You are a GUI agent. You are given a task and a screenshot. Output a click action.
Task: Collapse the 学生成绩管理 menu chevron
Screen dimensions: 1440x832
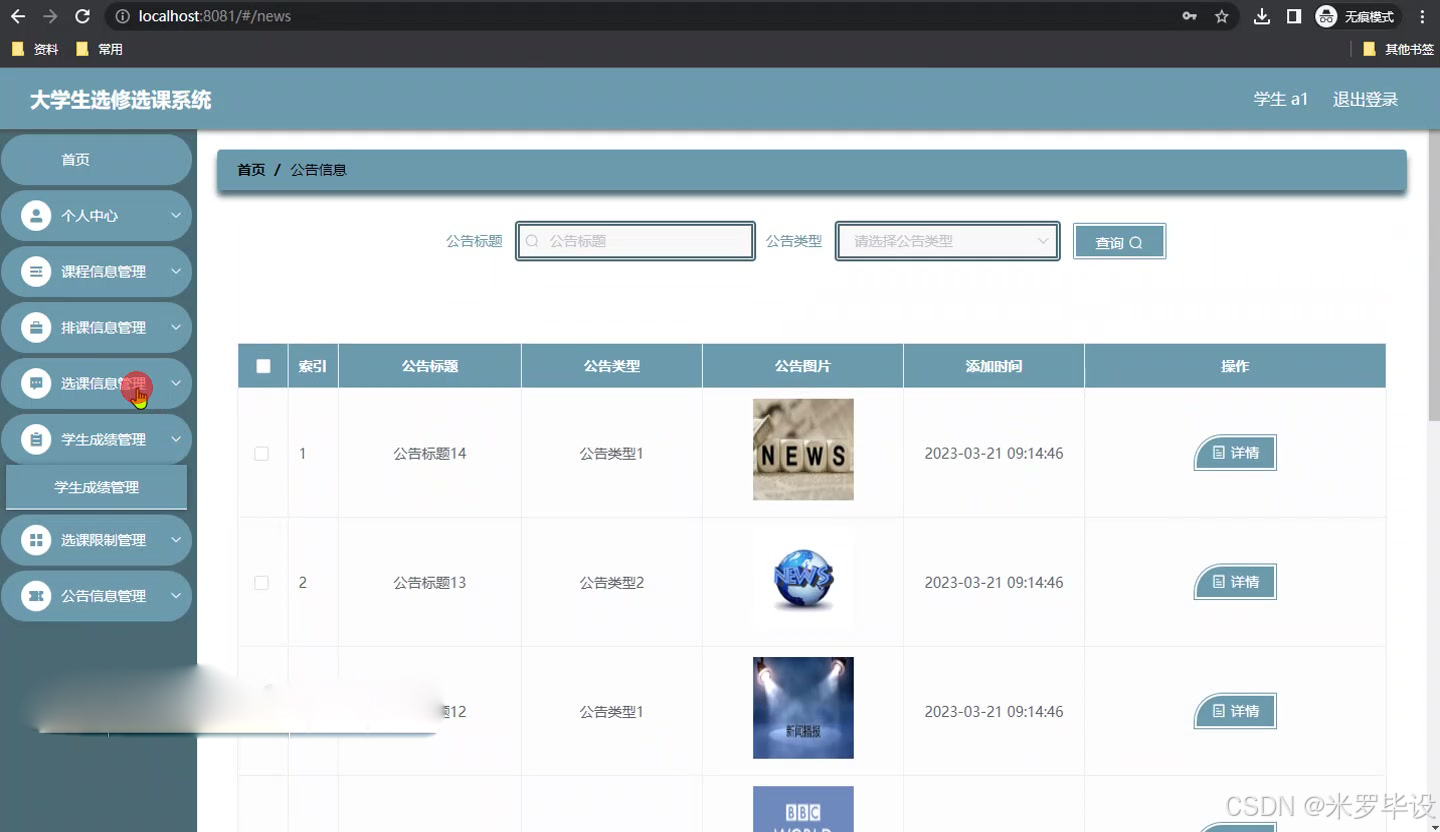175,439
